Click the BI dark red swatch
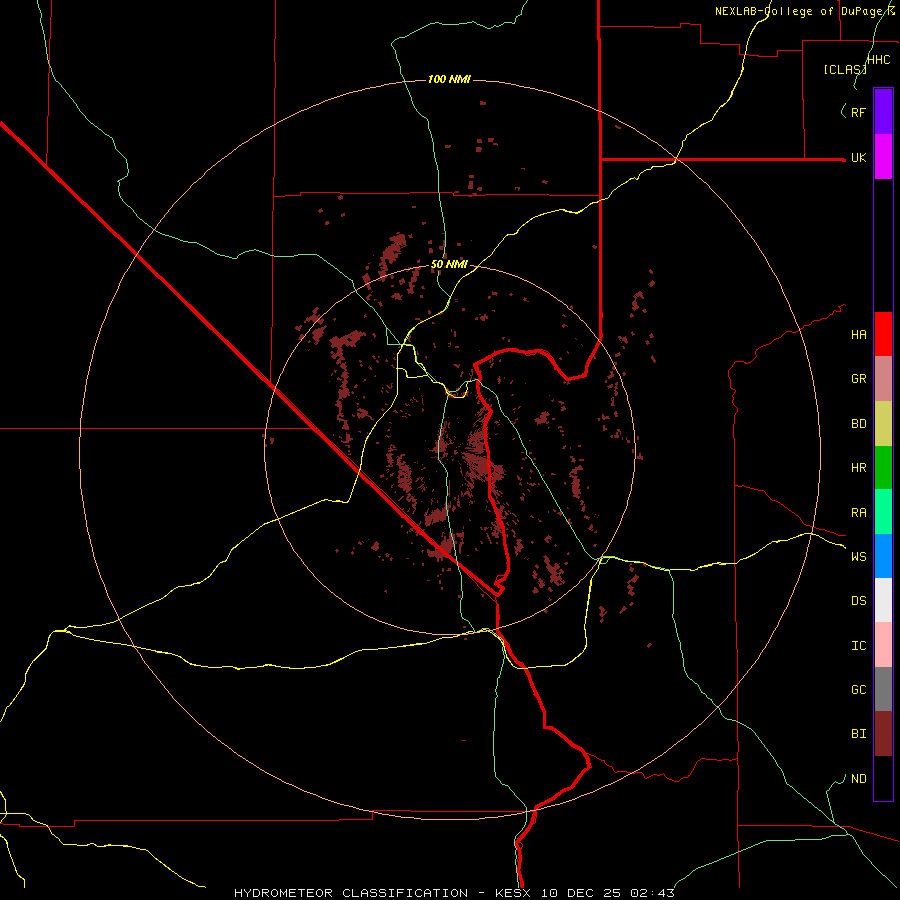900x900 pixels. 883,734
